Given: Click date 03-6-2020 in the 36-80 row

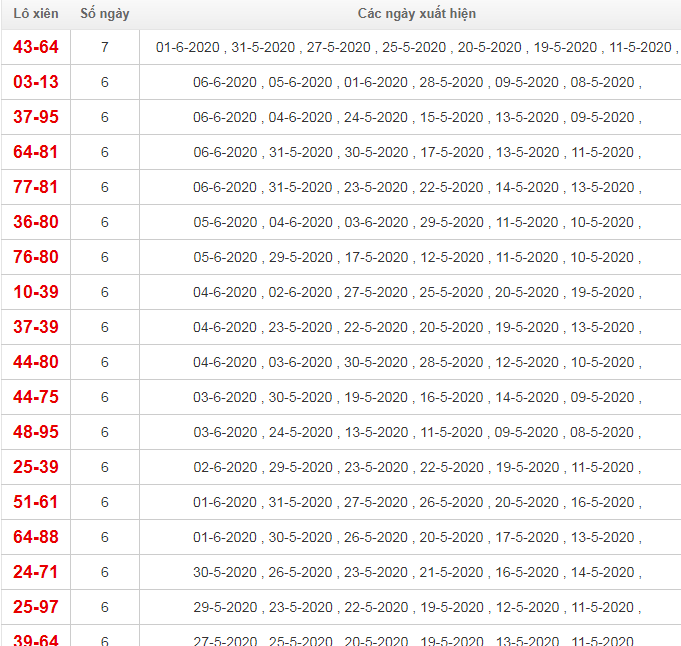Looking at the screenshot, I should (377, 222).
